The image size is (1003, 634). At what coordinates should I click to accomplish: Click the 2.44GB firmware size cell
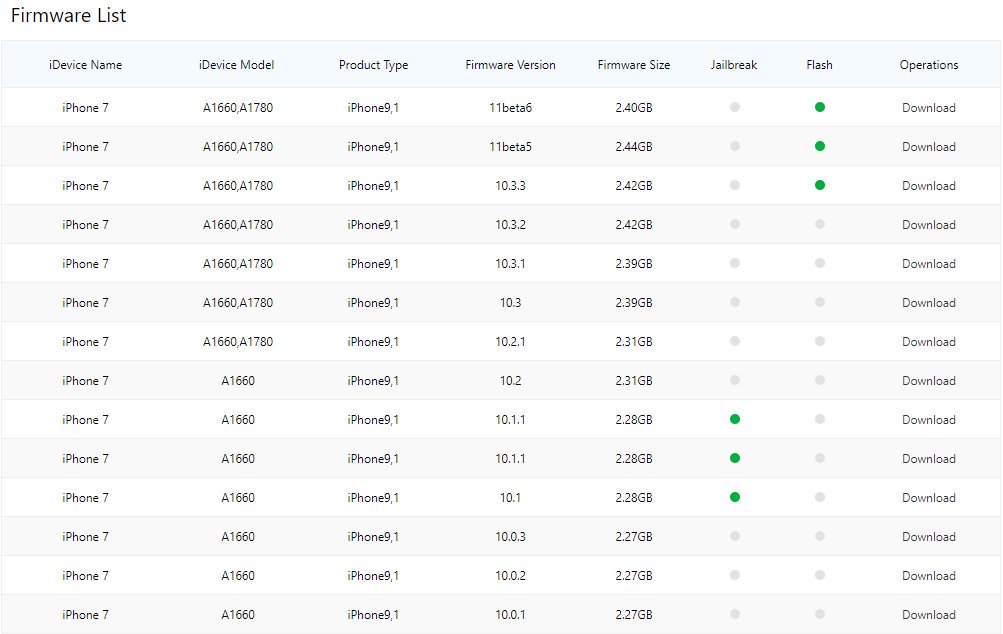coord(634,147)
